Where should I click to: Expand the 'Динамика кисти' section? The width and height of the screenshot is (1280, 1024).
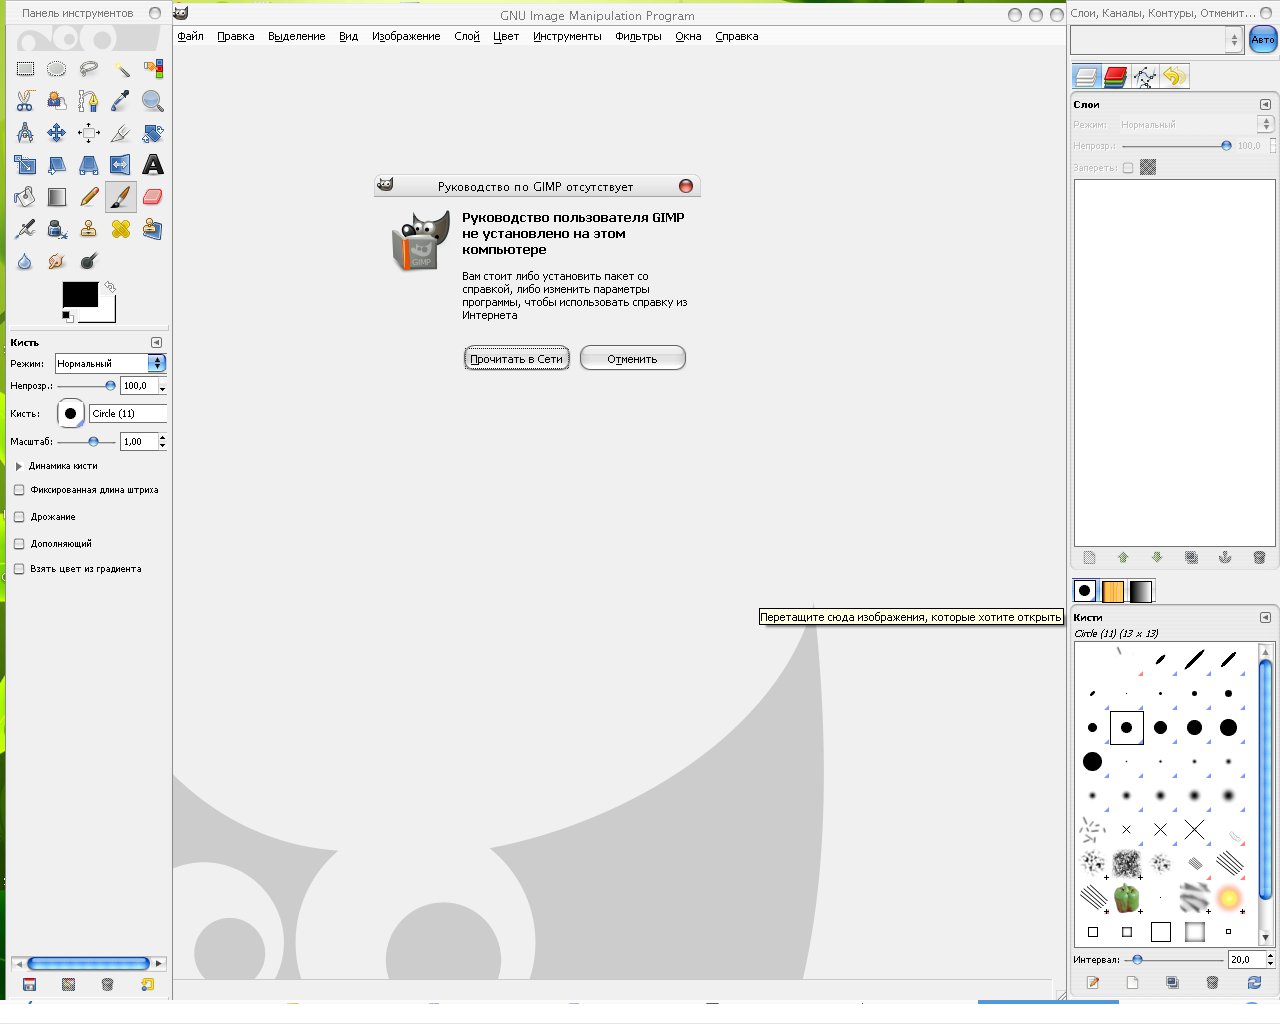19,466
